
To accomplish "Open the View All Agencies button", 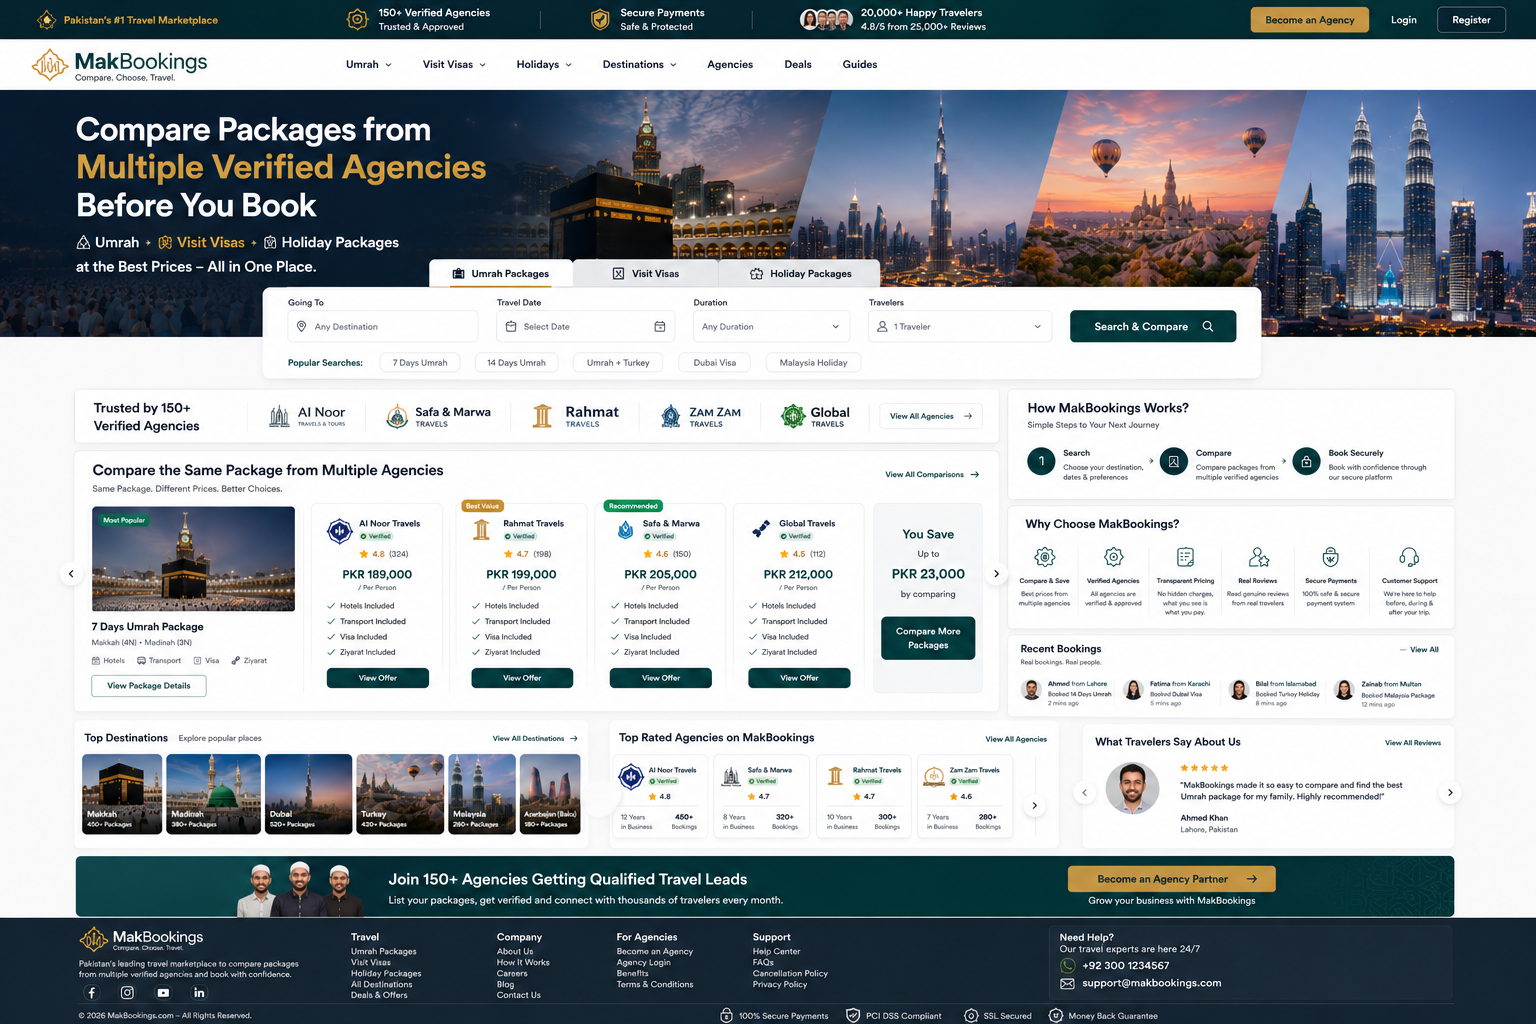I will [x=931, y=416].
